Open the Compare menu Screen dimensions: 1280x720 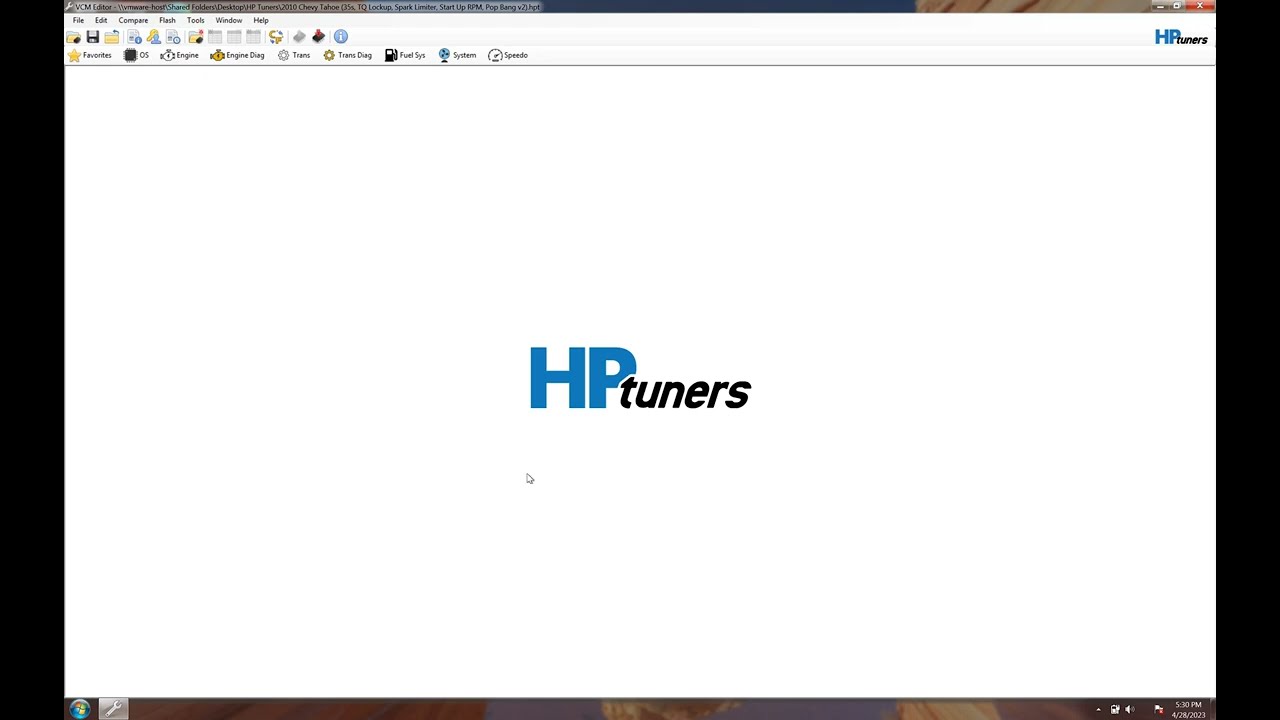pyautogui.click(x=133, y=20)
